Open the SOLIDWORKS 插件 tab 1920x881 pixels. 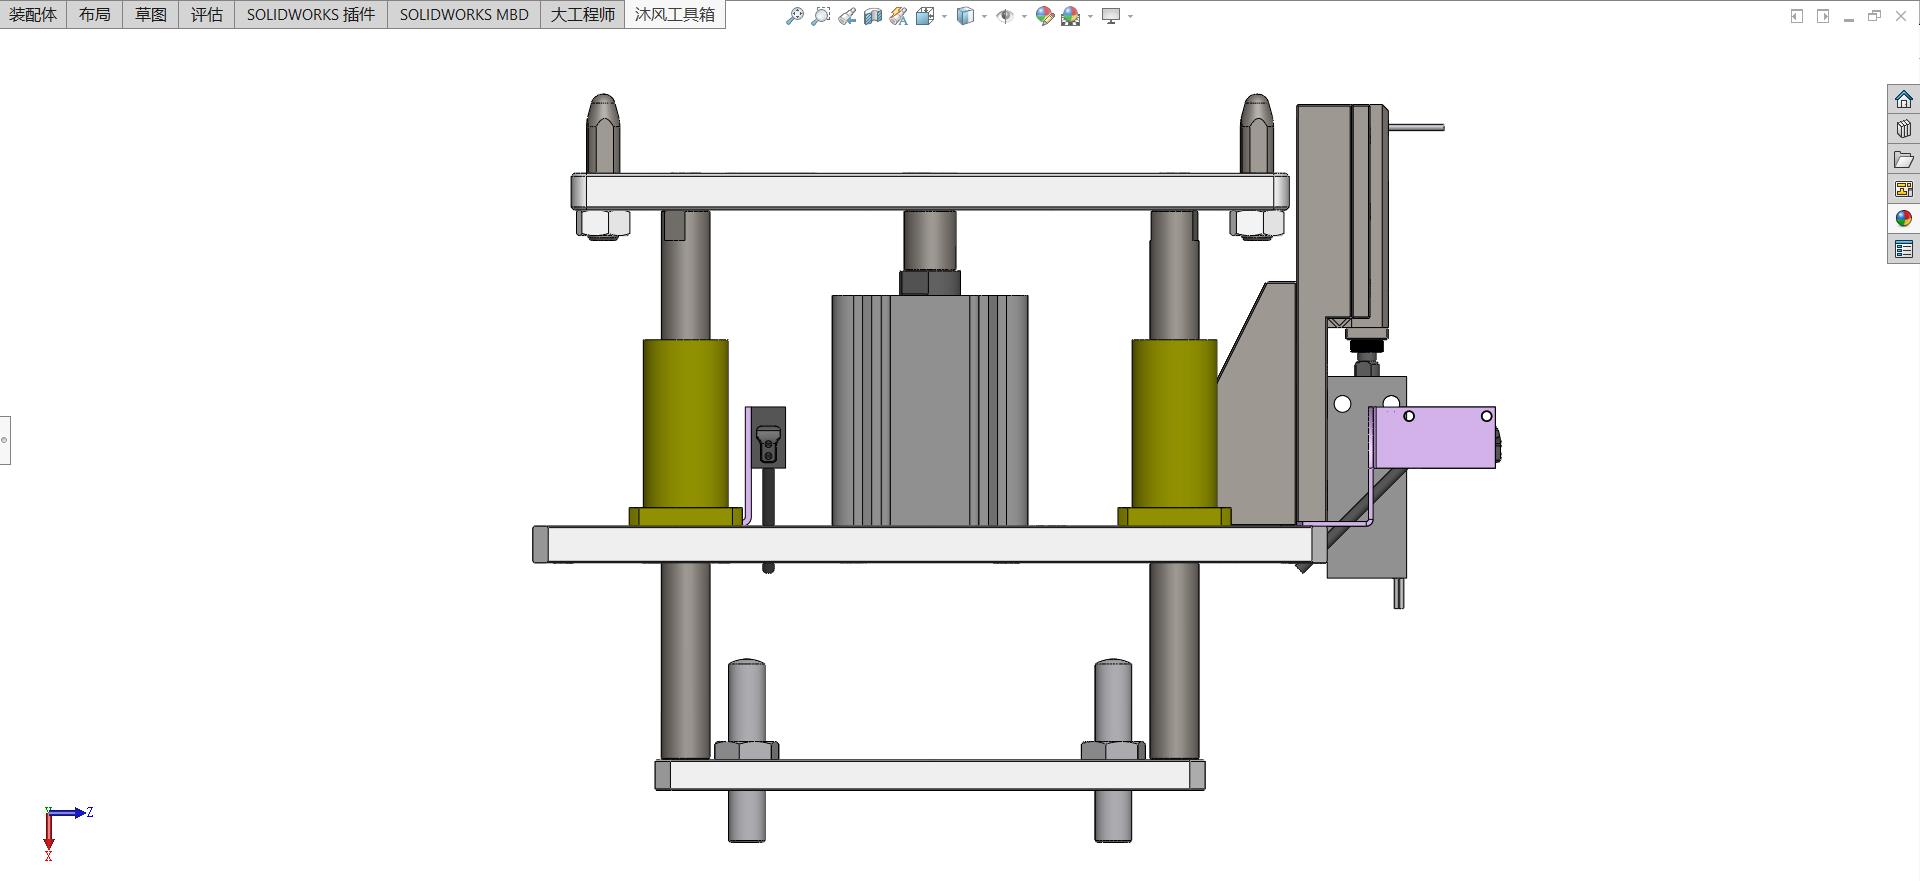[311, 14]
